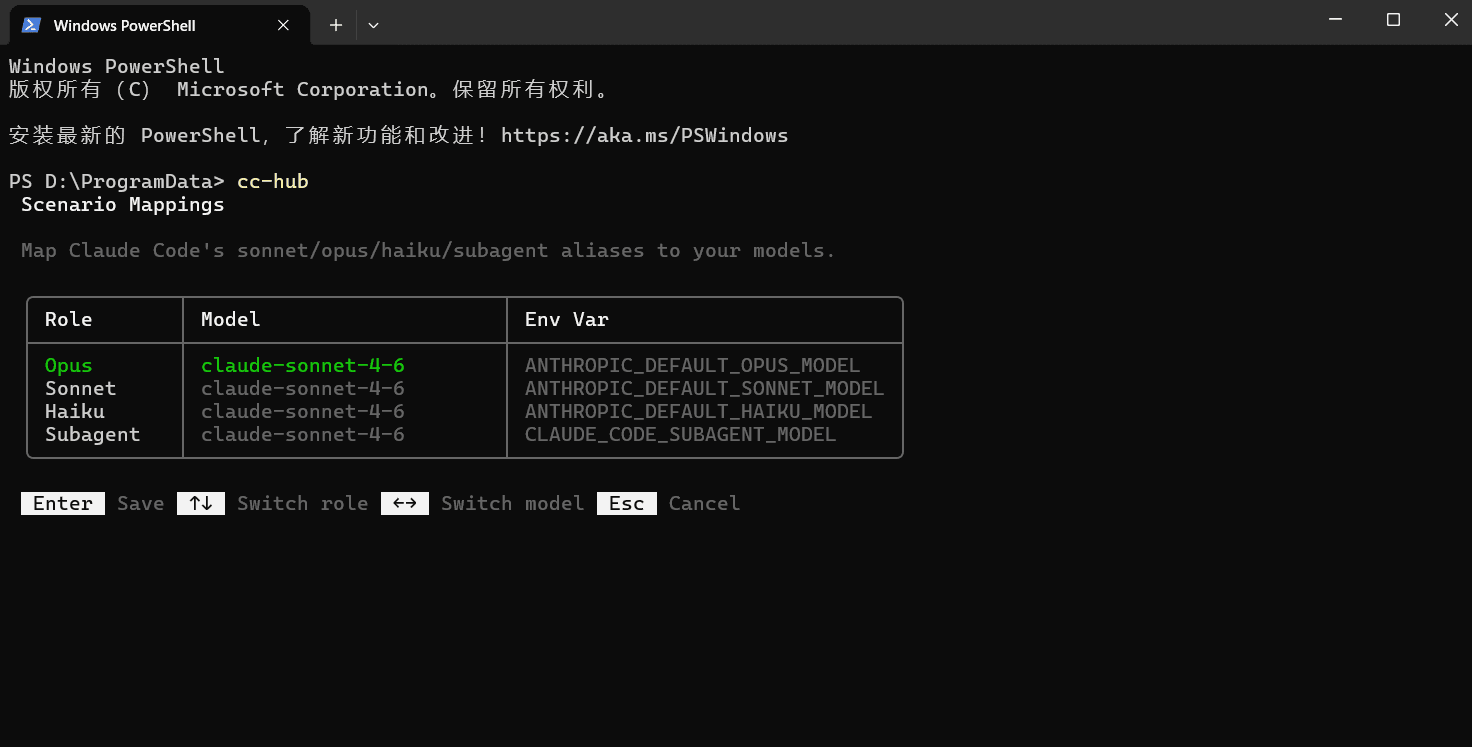The image size is (1472, 747).
Task: Click the green claude-sonnet-4-6 model for Opus
Action: tap(303, 365)
